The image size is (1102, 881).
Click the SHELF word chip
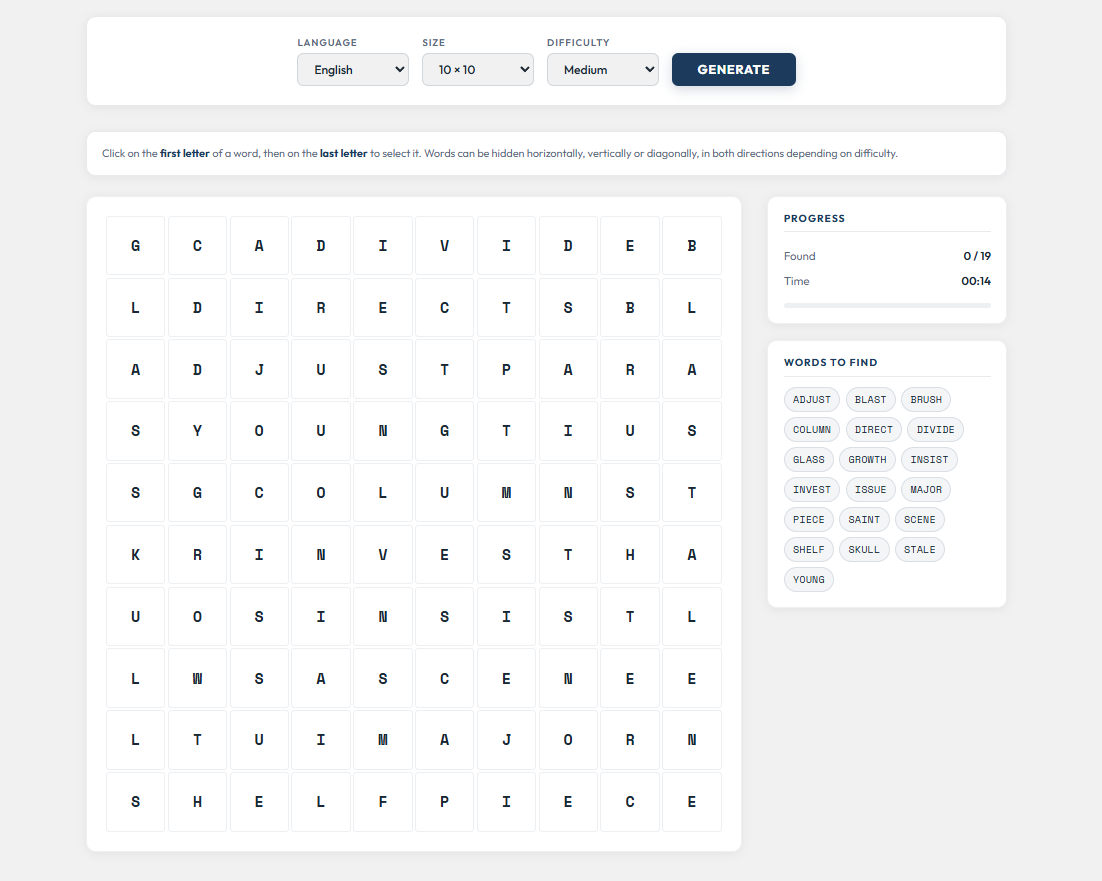coord(808,550)
